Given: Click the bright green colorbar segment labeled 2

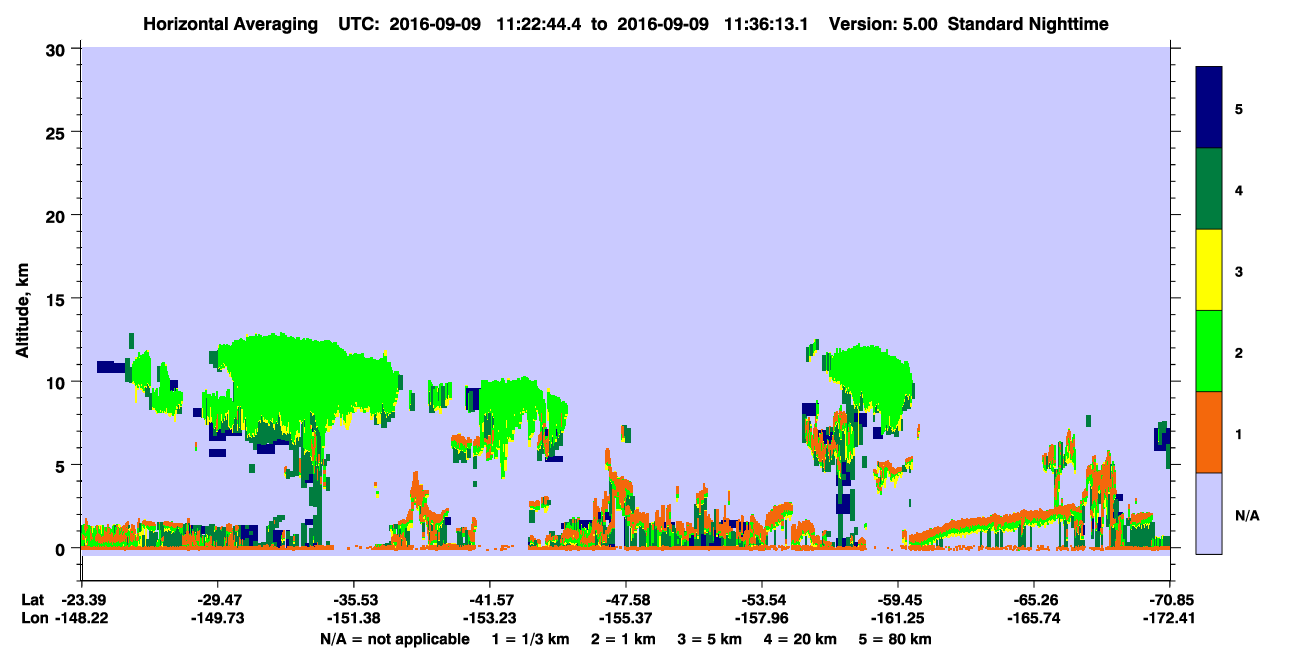Looking at the screenshot, I should (1209, 351).
